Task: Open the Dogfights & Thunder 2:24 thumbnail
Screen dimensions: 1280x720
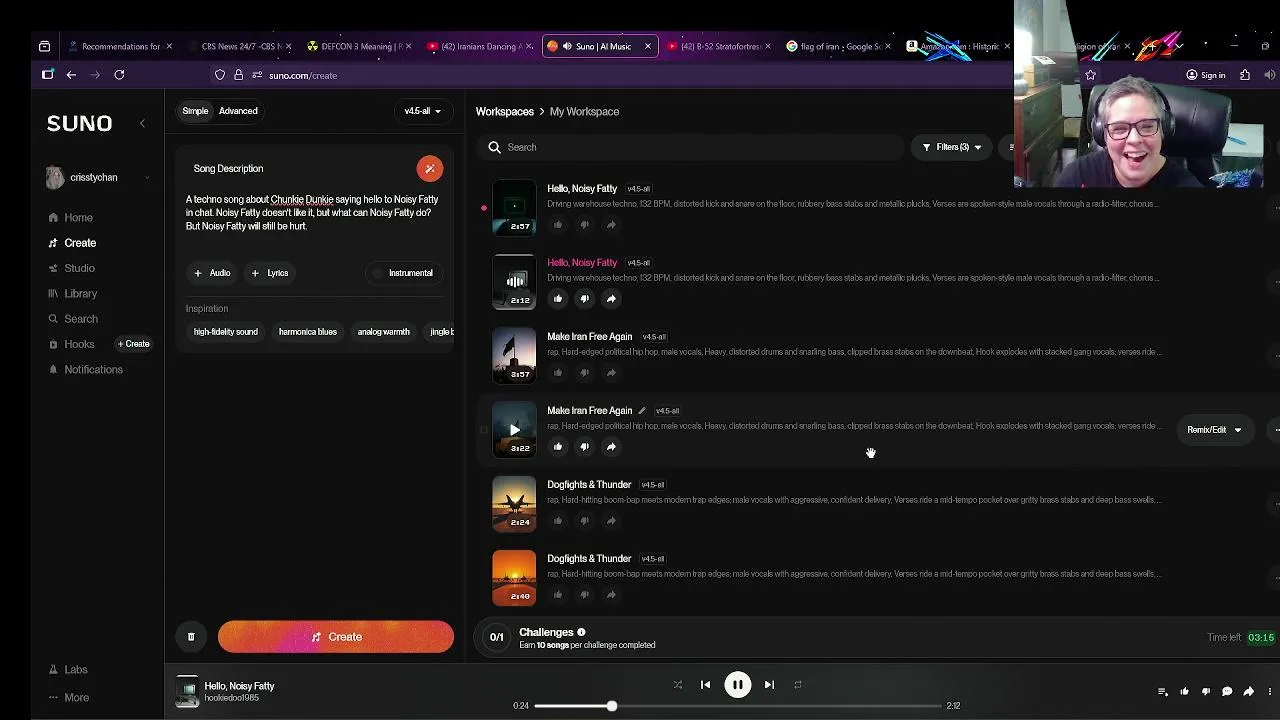Action: click(514, 504)
